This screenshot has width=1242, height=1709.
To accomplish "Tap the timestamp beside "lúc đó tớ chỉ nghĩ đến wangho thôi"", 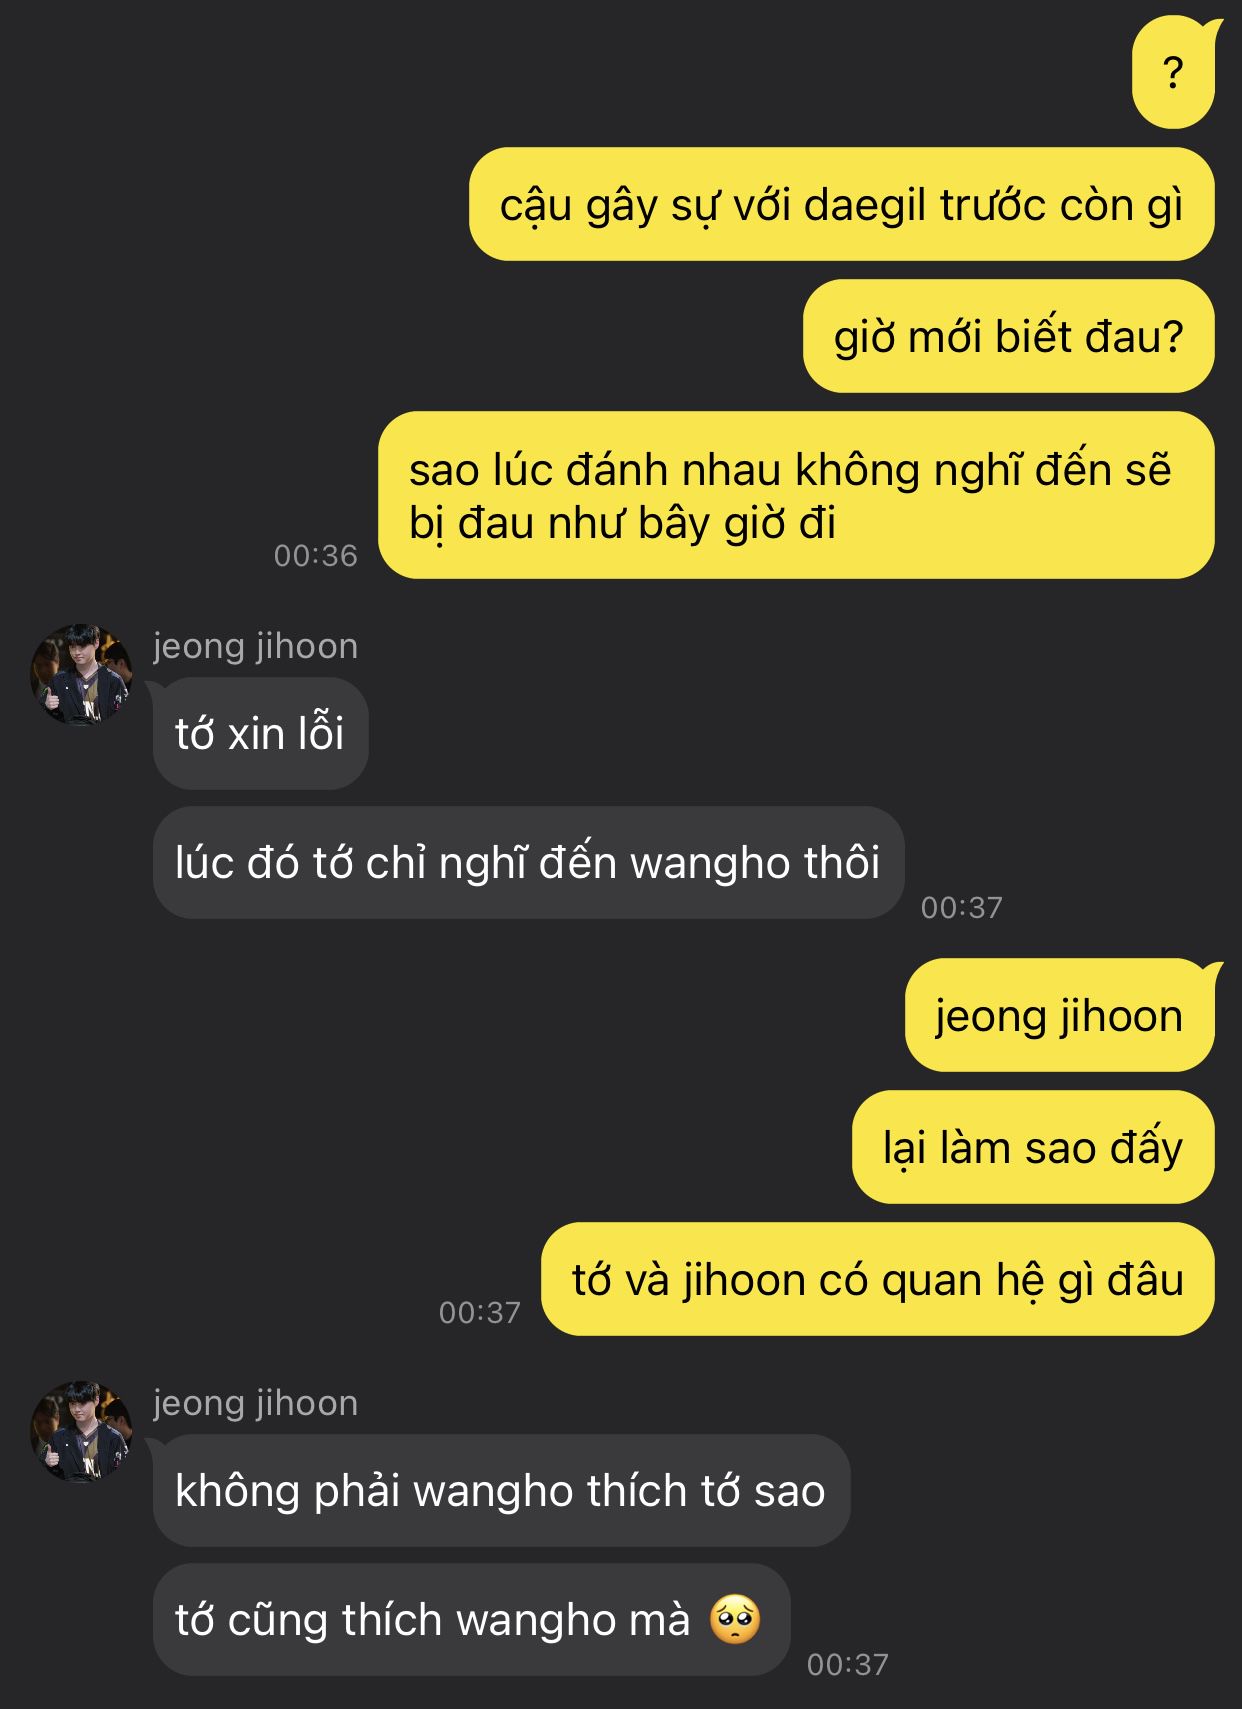I will tap(961, 907).
